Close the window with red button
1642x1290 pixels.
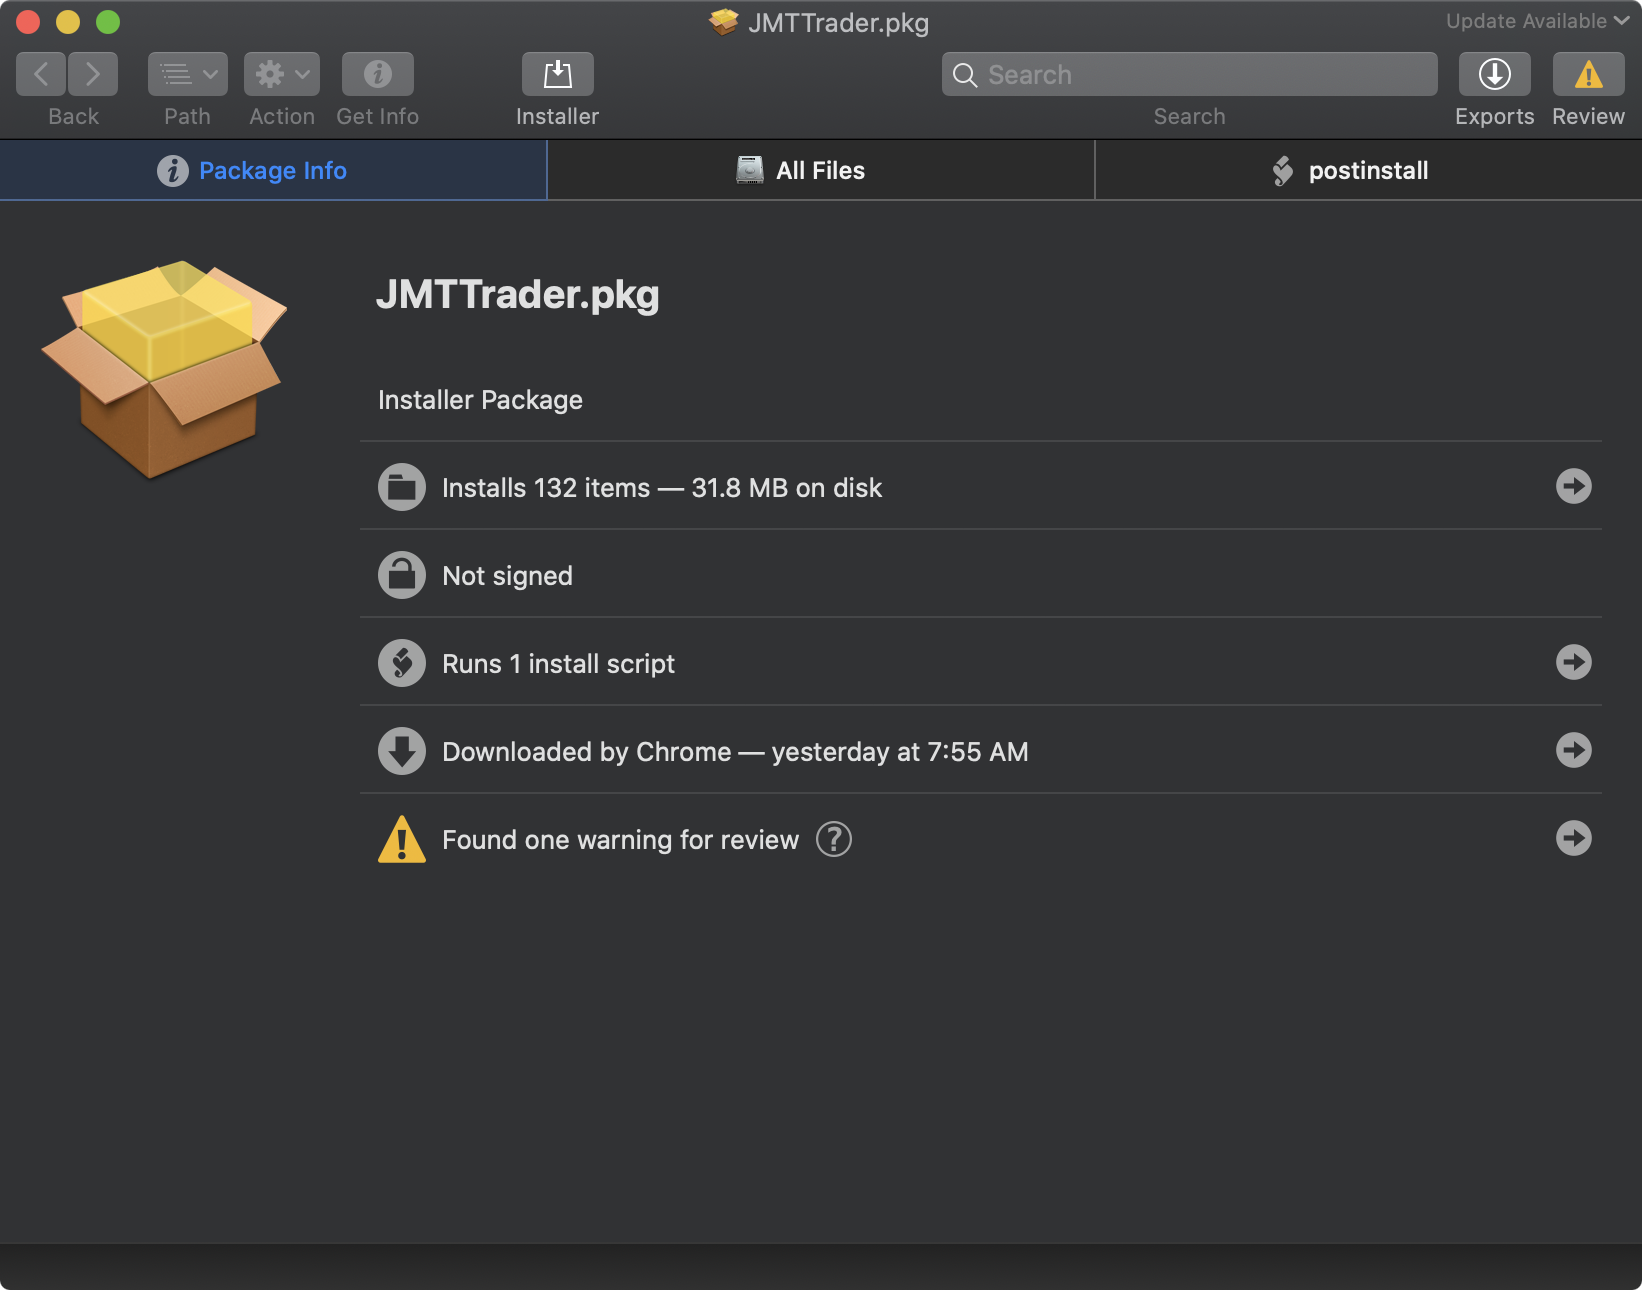tap(28, 21)
